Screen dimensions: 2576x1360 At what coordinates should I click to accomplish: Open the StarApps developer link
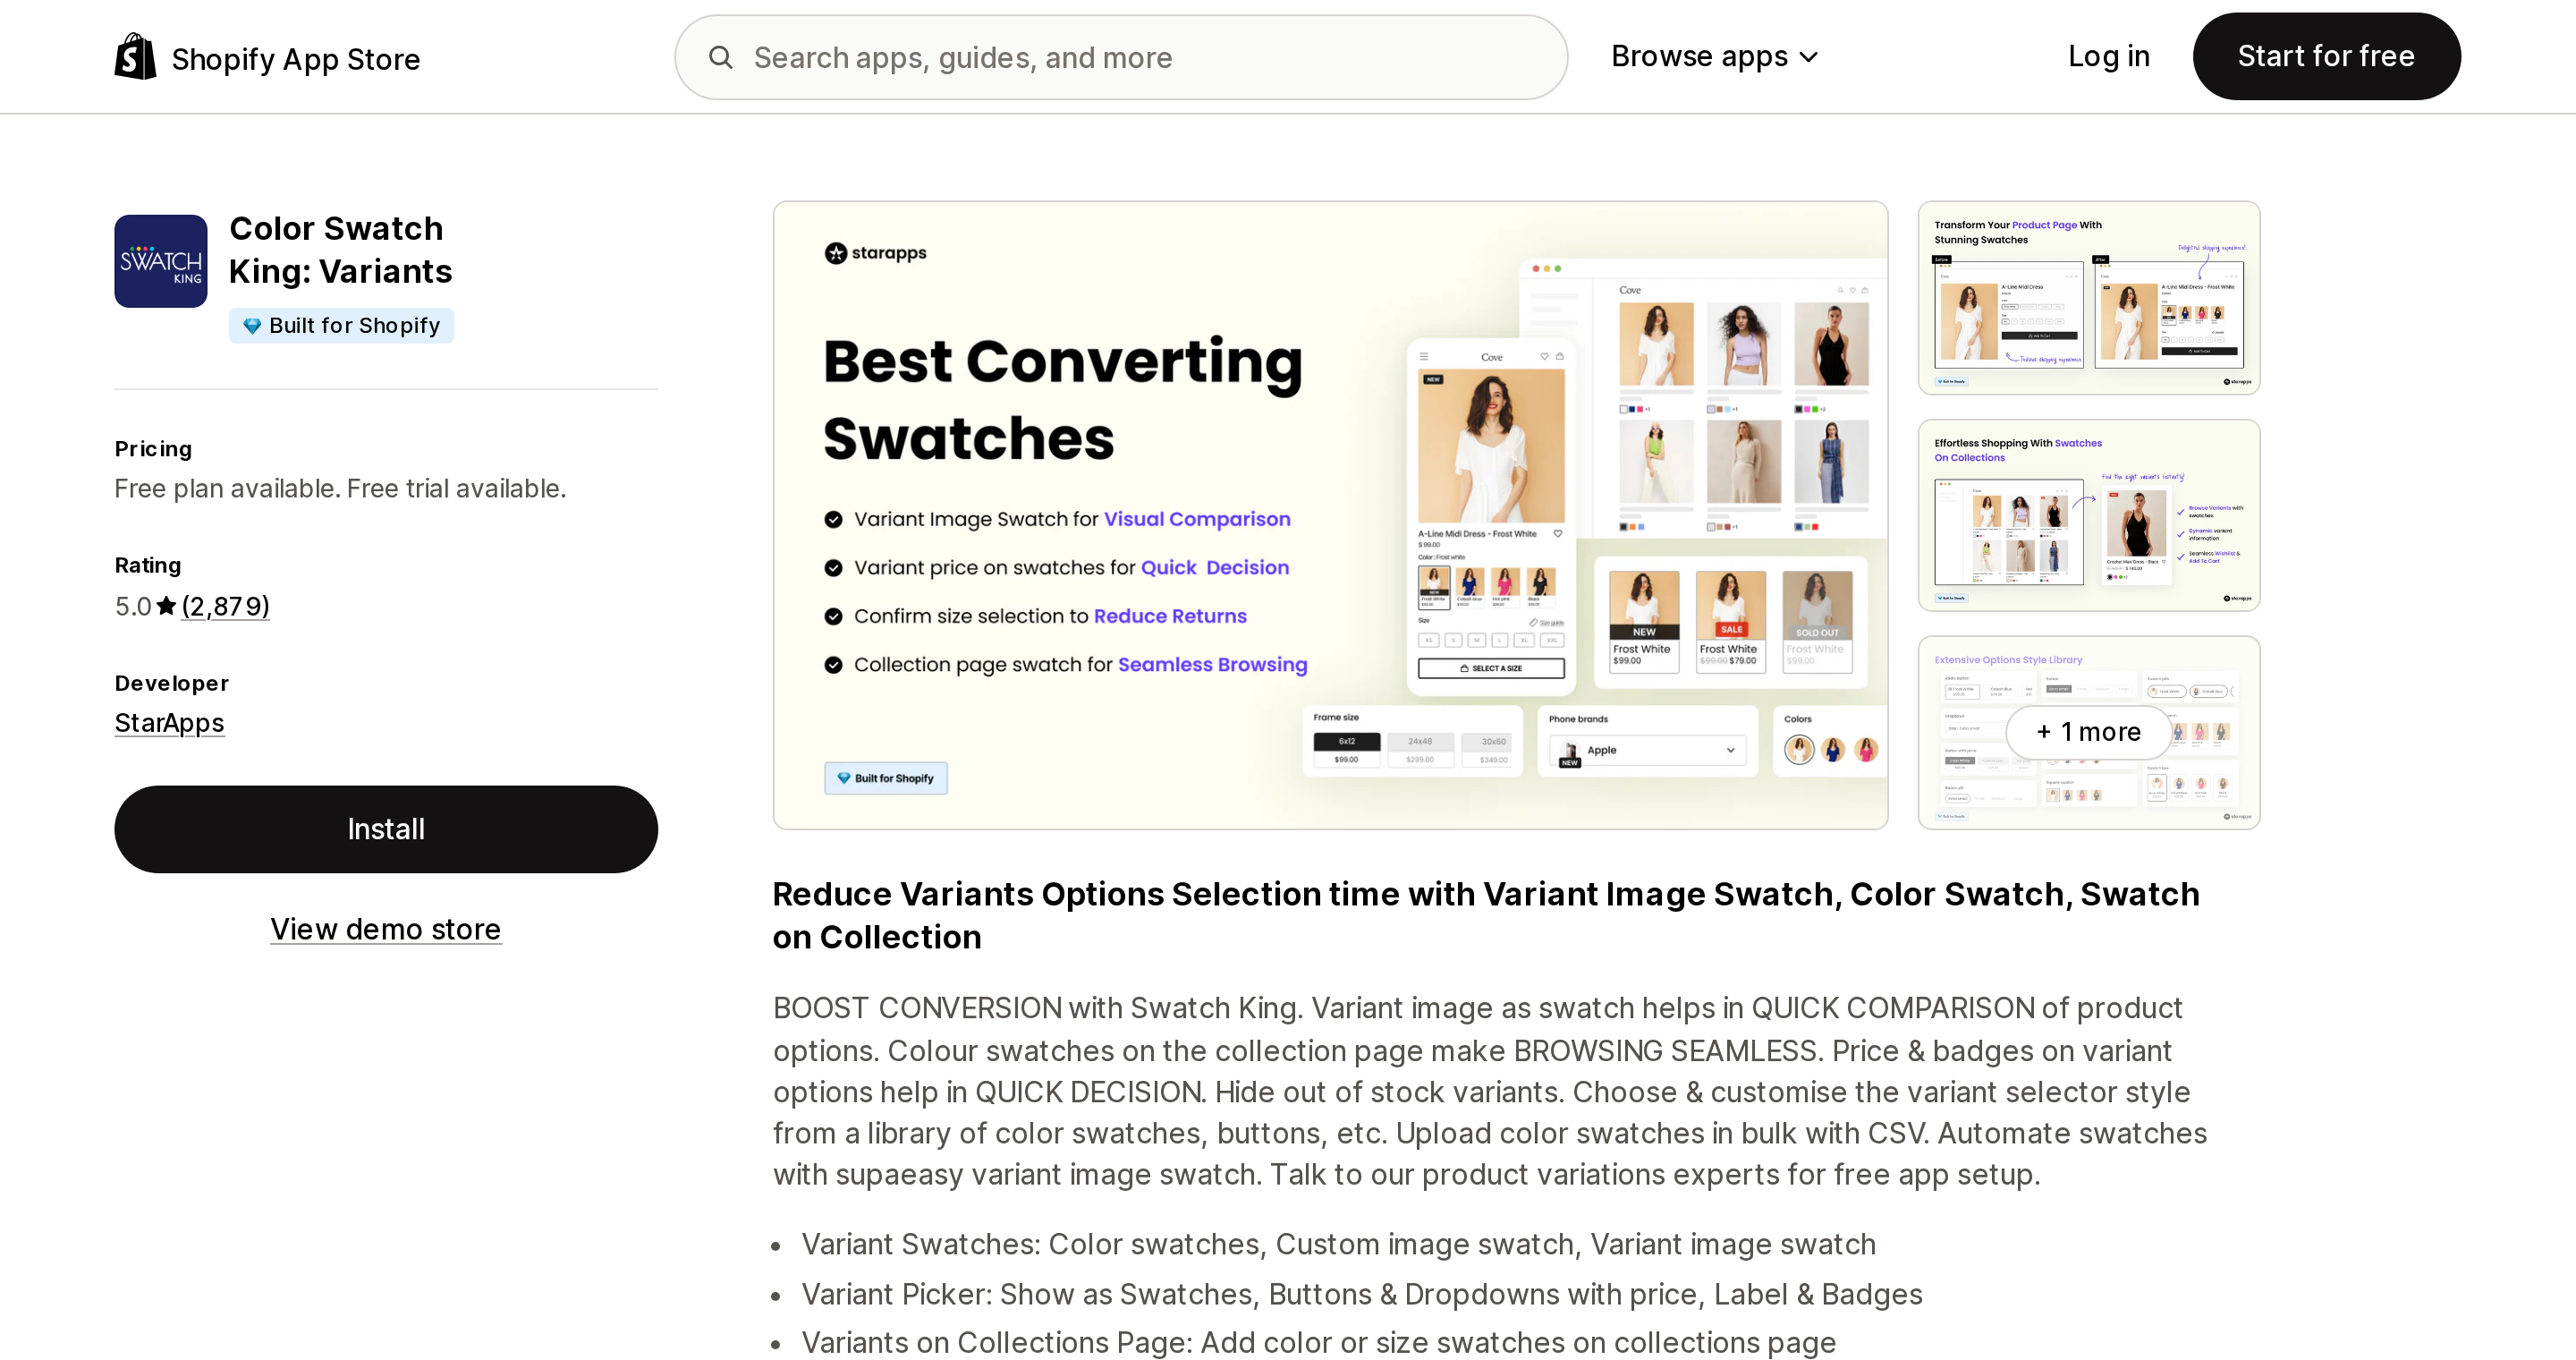(x=169, y=723)
